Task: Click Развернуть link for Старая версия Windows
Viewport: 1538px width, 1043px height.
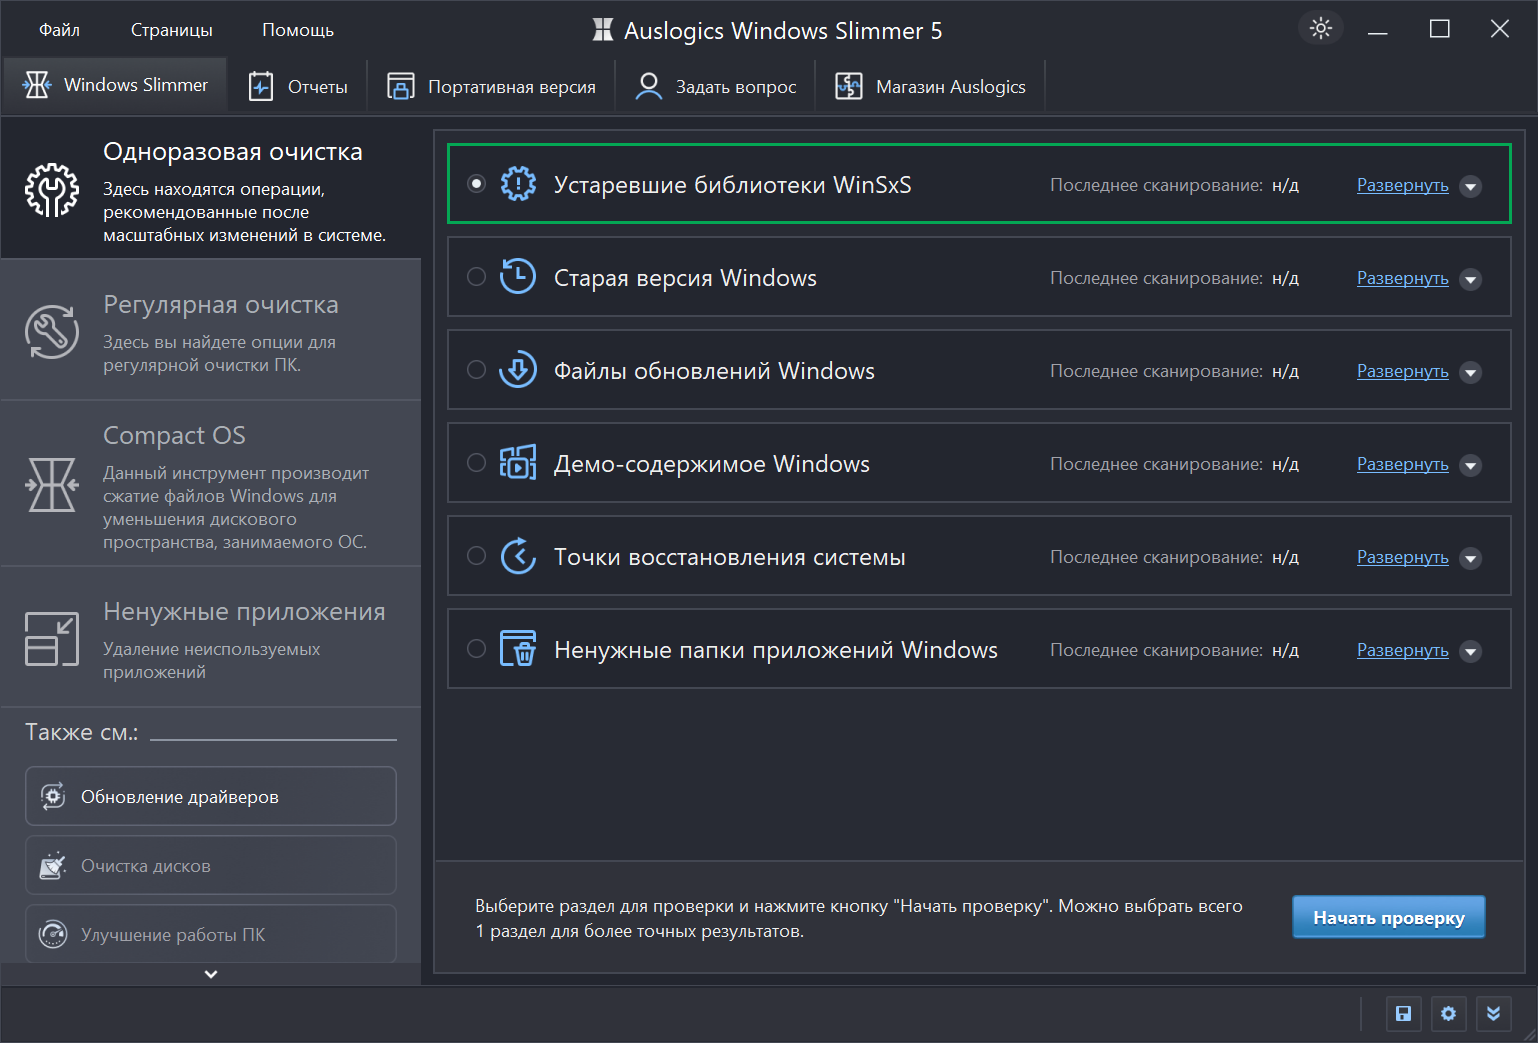Action: (x=1402, y=278)
